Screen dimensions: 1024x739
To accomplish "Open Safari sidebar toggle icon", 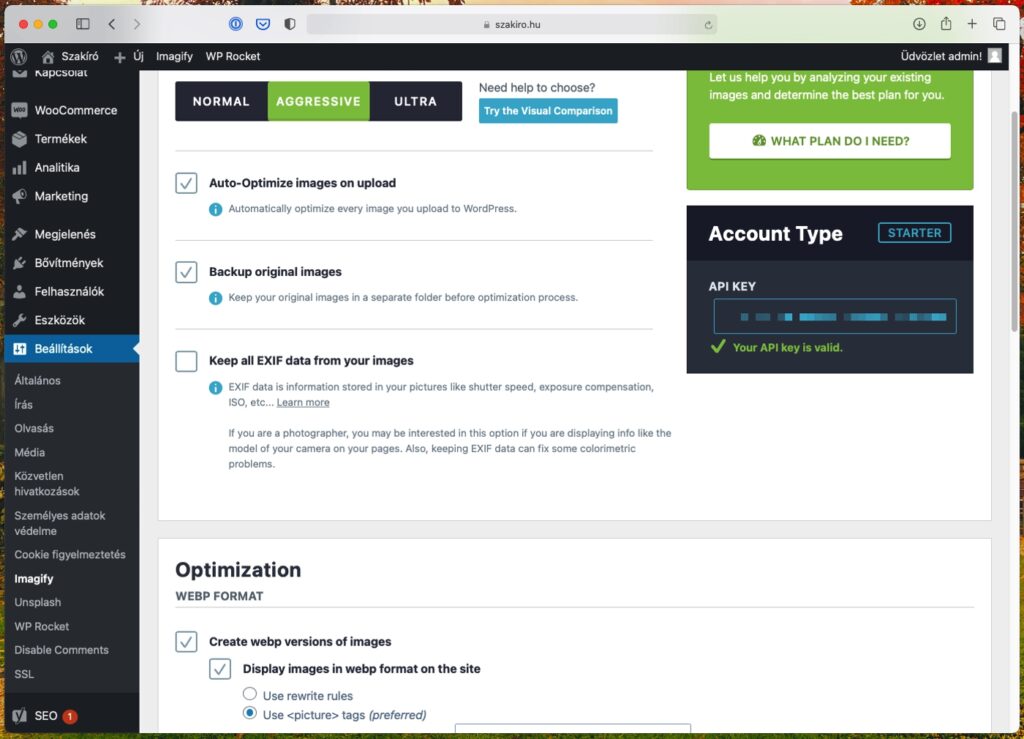I will [83, 24].
